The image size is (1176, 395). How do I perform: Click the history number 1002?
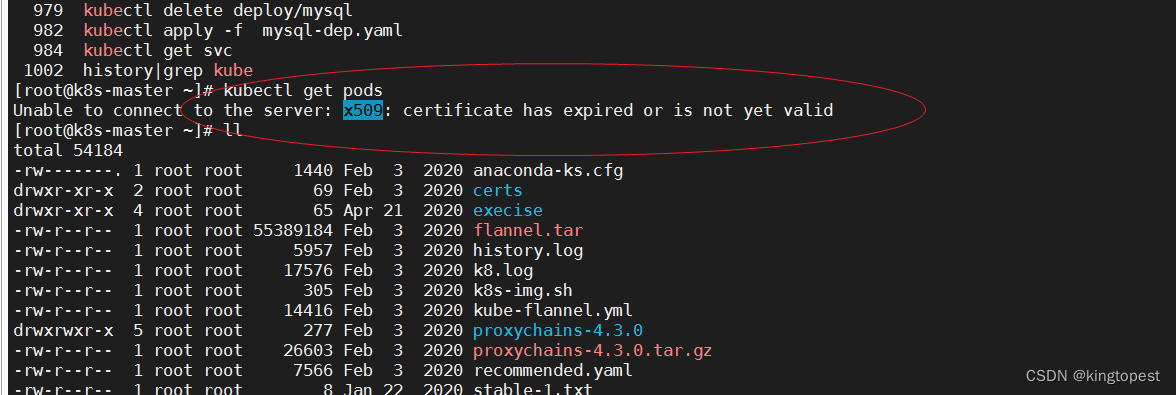click(x=44, y=71)
